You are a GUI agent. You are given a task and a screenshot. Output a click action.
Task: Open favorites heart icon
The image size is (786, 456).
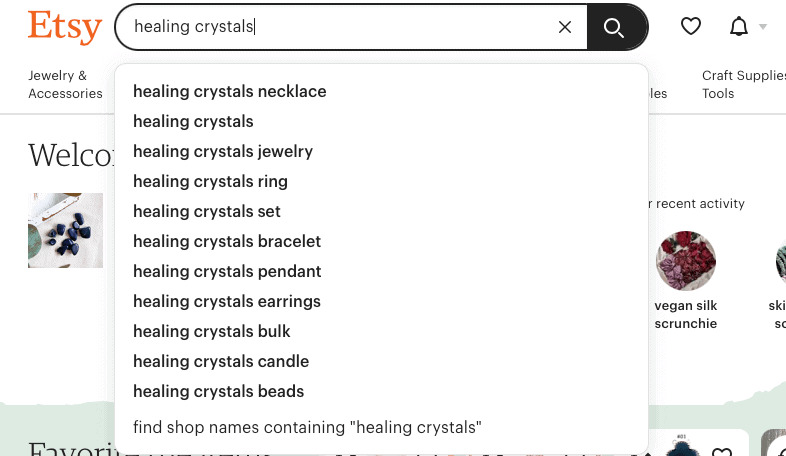point(691,27)
